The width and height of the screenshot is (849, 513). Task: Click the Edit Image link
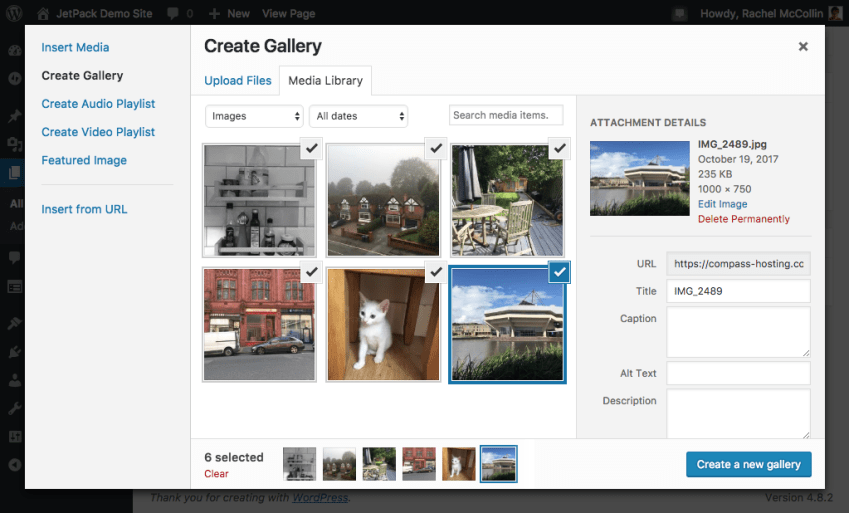click(722, 204)
